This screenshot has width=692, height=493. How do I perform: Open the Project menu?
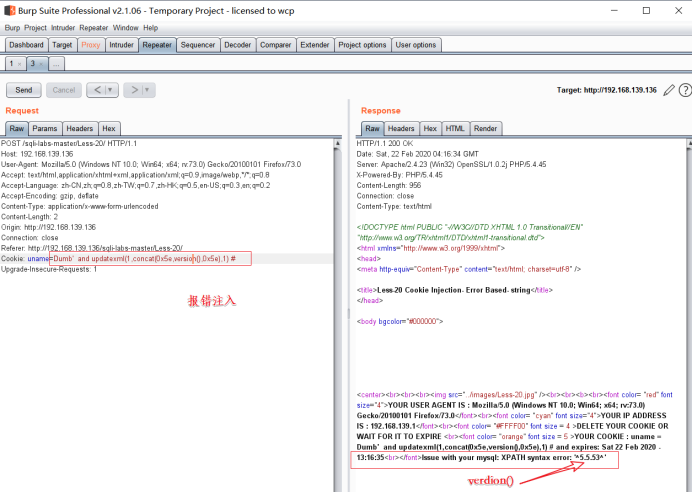tap(35, 28)
